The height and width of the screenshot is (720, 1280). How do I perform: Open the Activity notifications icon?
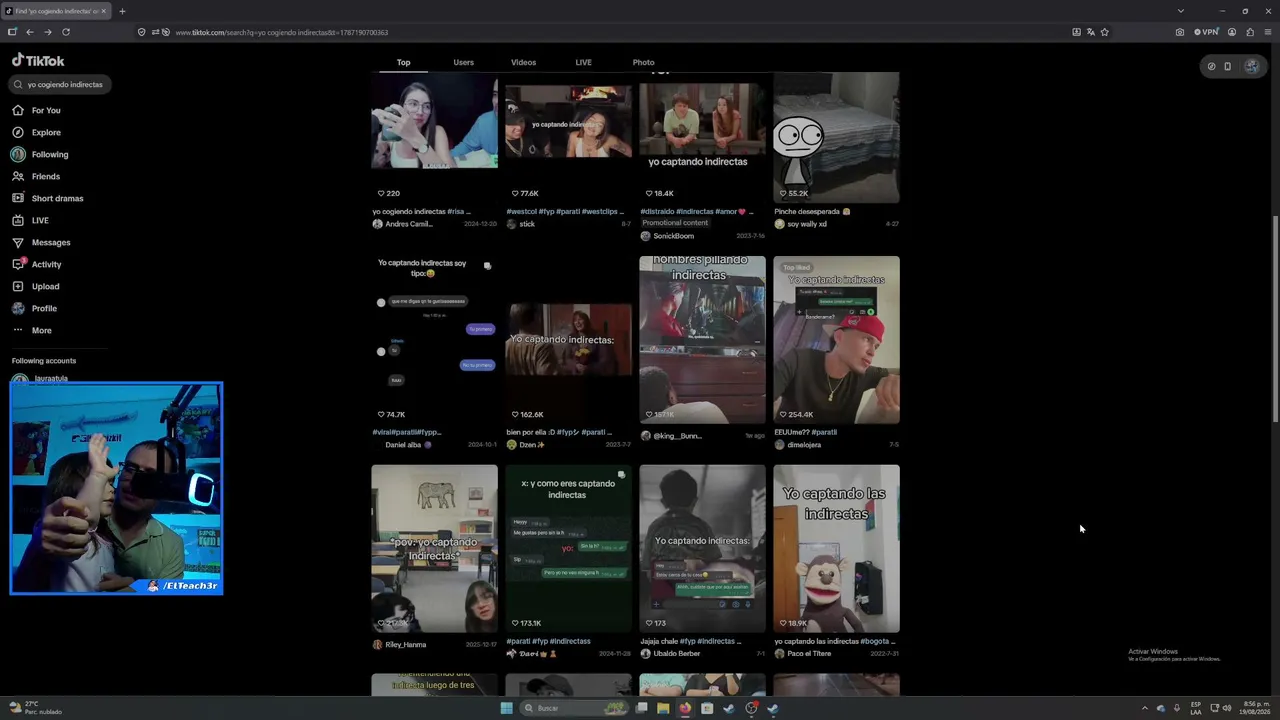18,264
